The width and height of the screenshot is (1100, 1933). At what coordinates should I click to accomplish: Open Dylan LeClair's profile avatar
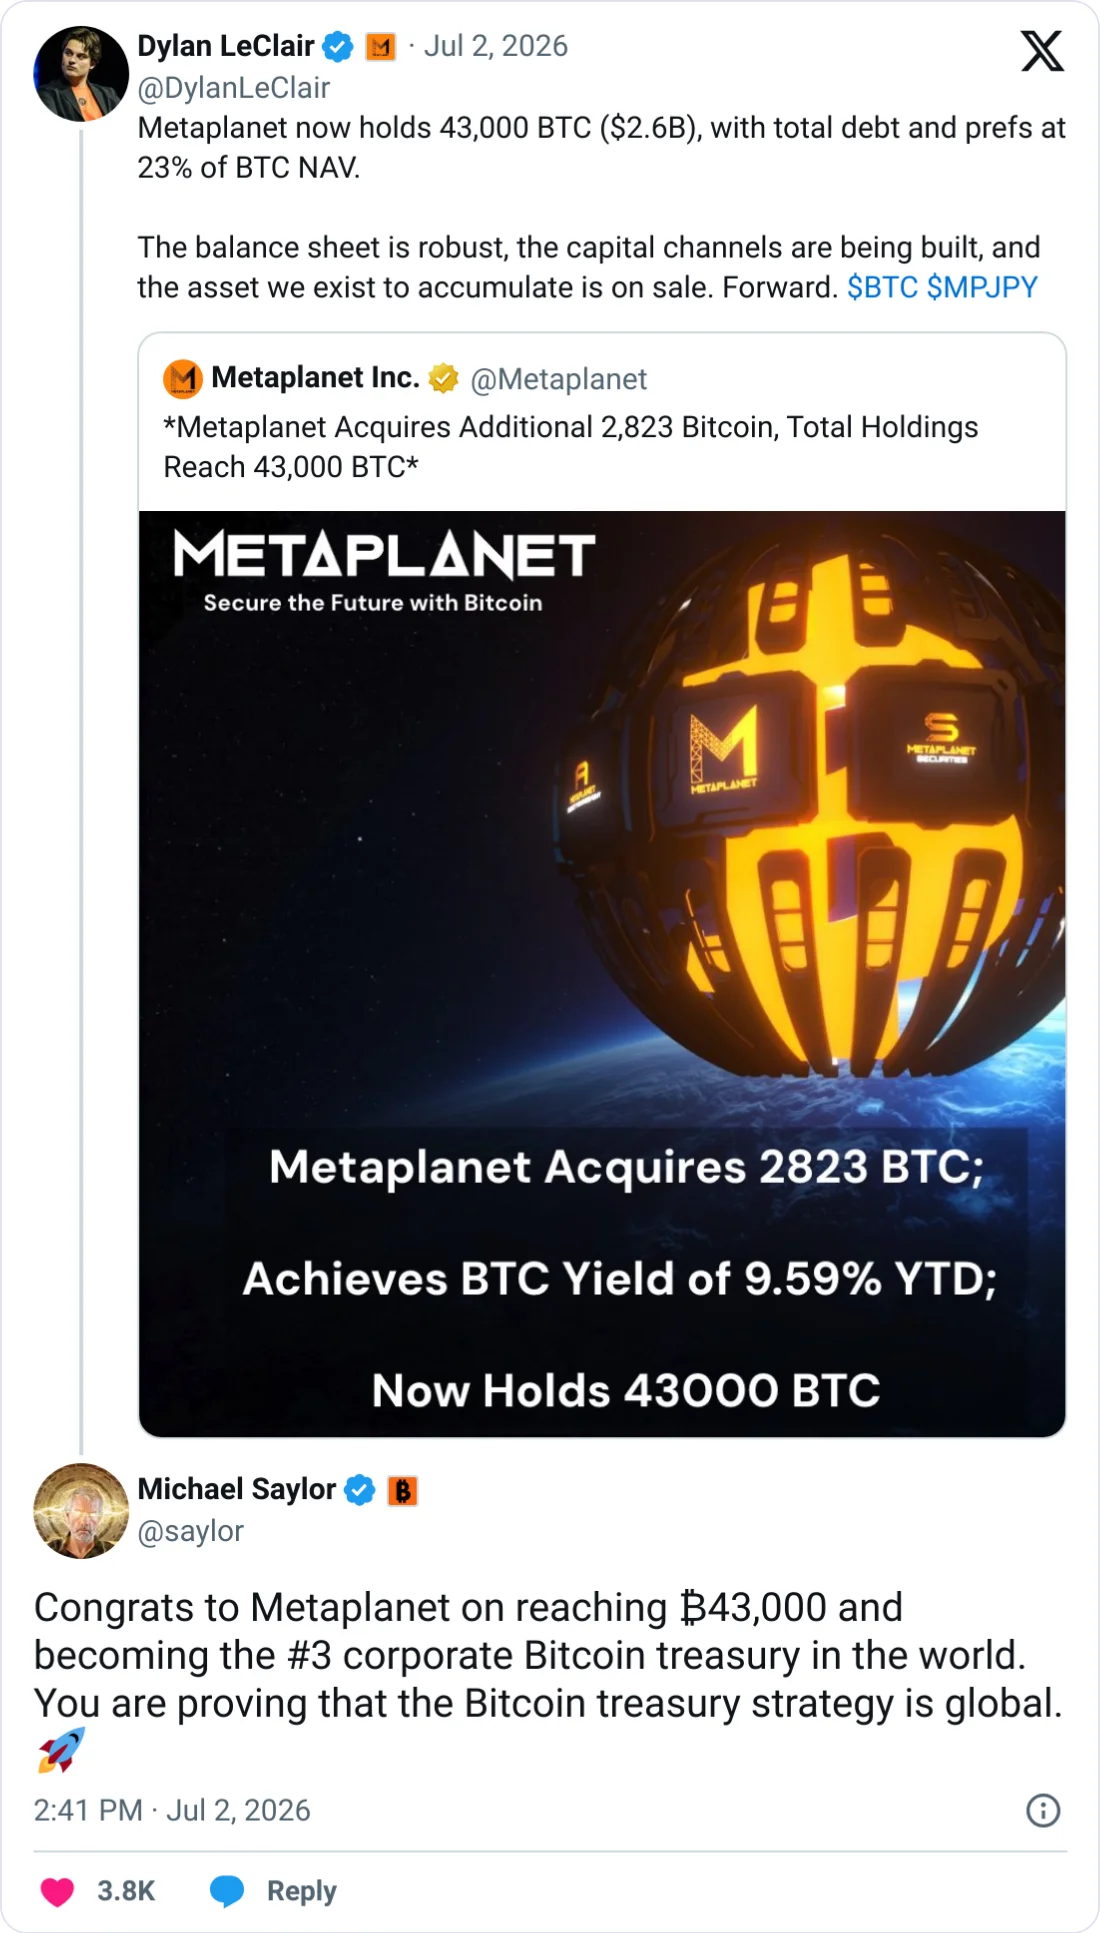[81, 74]
